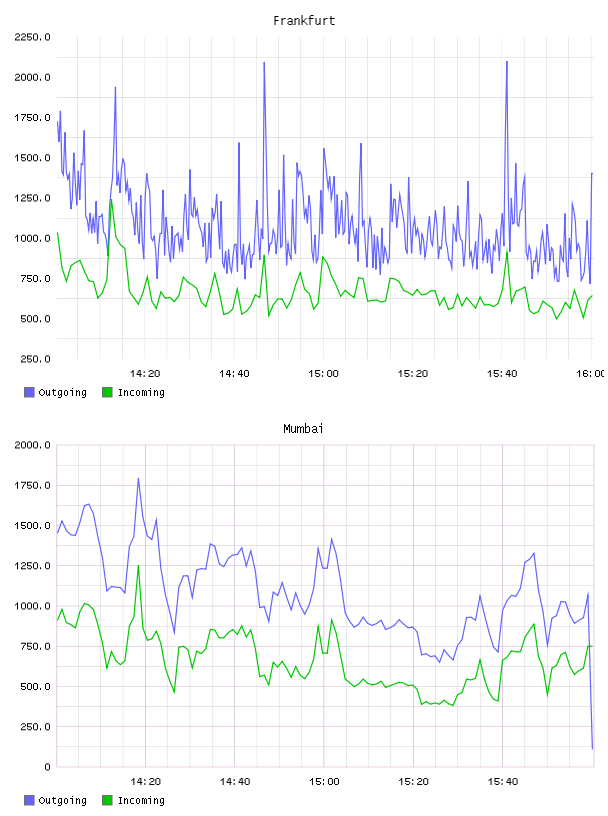Viewport: 608px width, 816px height.
Task: Click the 1250.0 y-axis label on Frankfurt chart
Action: point(33,198)
